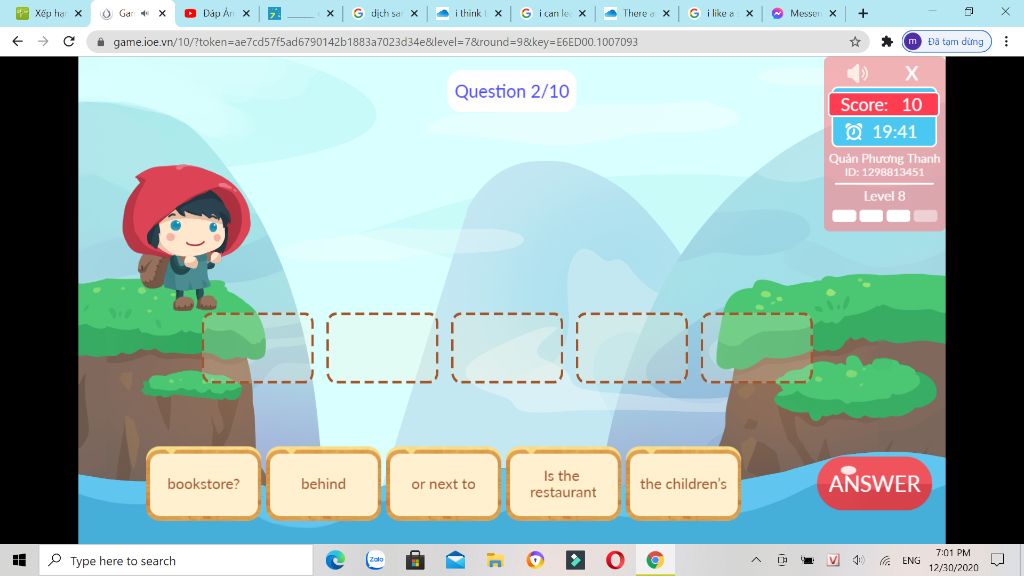The height and width of the screenshot is (576, 1024).
Task: Click the Meet Now tray icon
Action: coord(782,560)
